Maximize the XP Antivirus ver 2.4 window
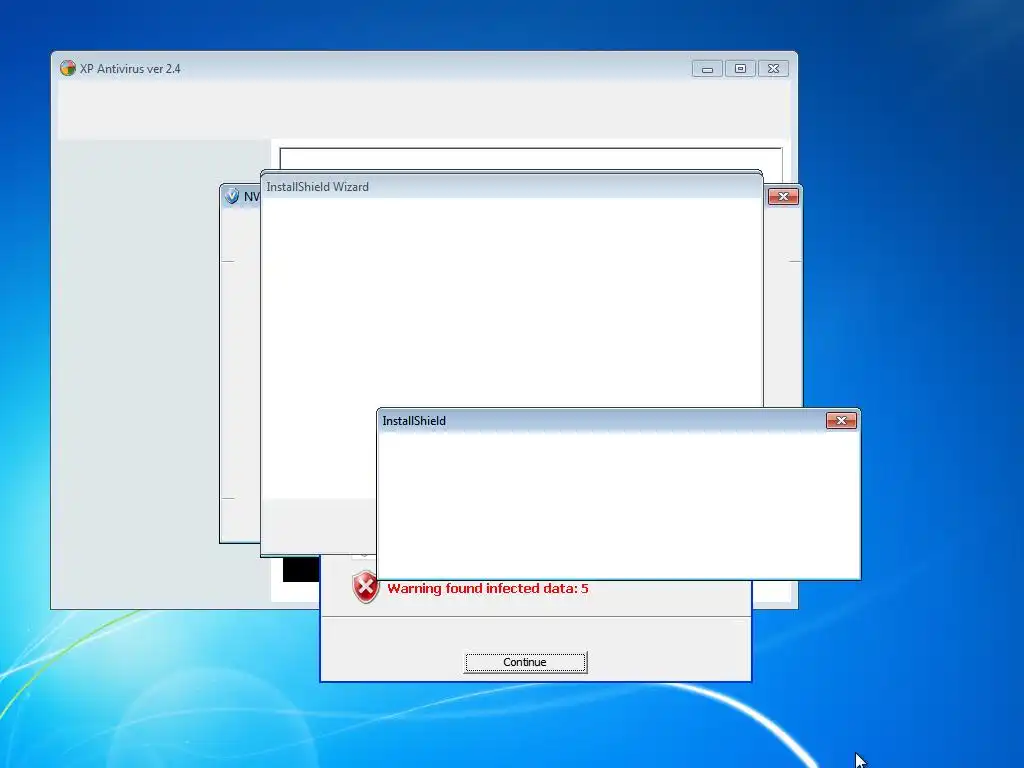The image size is (1024, 768). click(741, 69)
